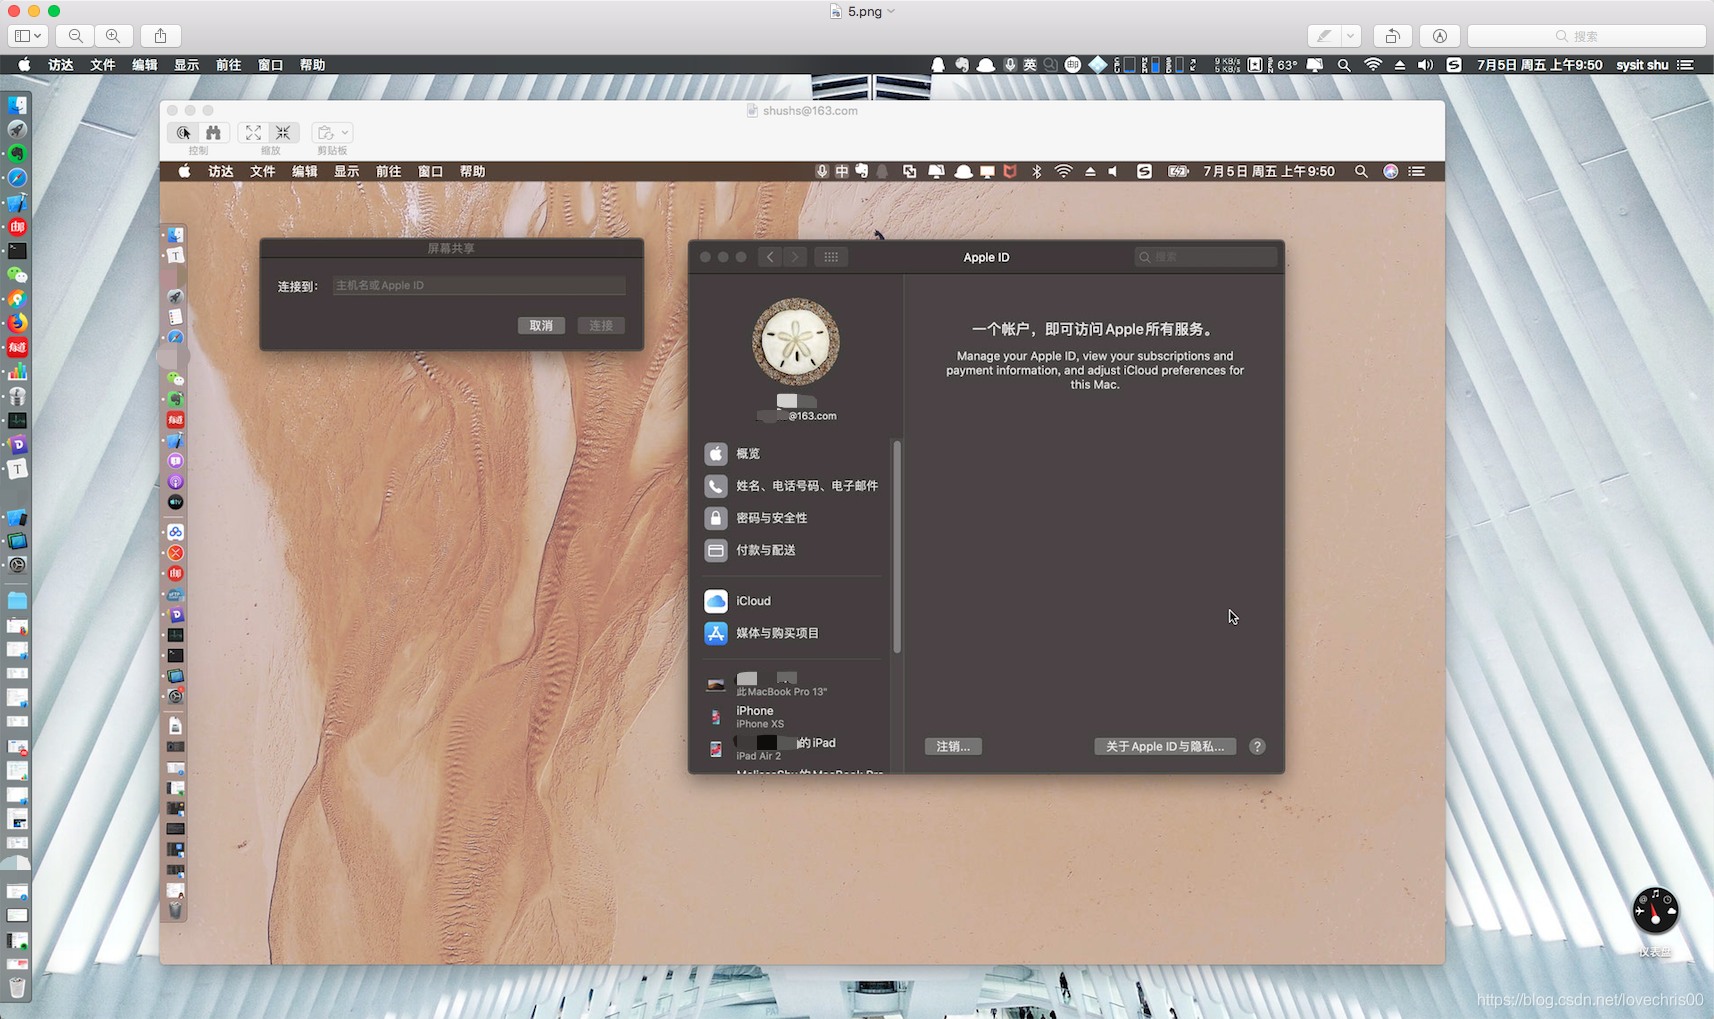Select 密码与安全性 sidebar item
This screenshot has width=1714, height=1019.
(790, 518)
